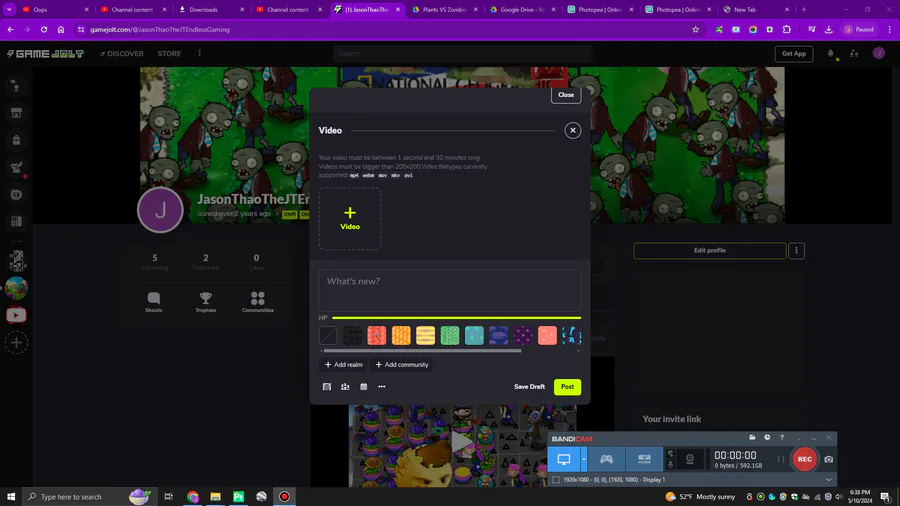The width and height of the screenshot is (900, 506).
Task: Select Bandicam game recording mode
Action: point(606,459)
